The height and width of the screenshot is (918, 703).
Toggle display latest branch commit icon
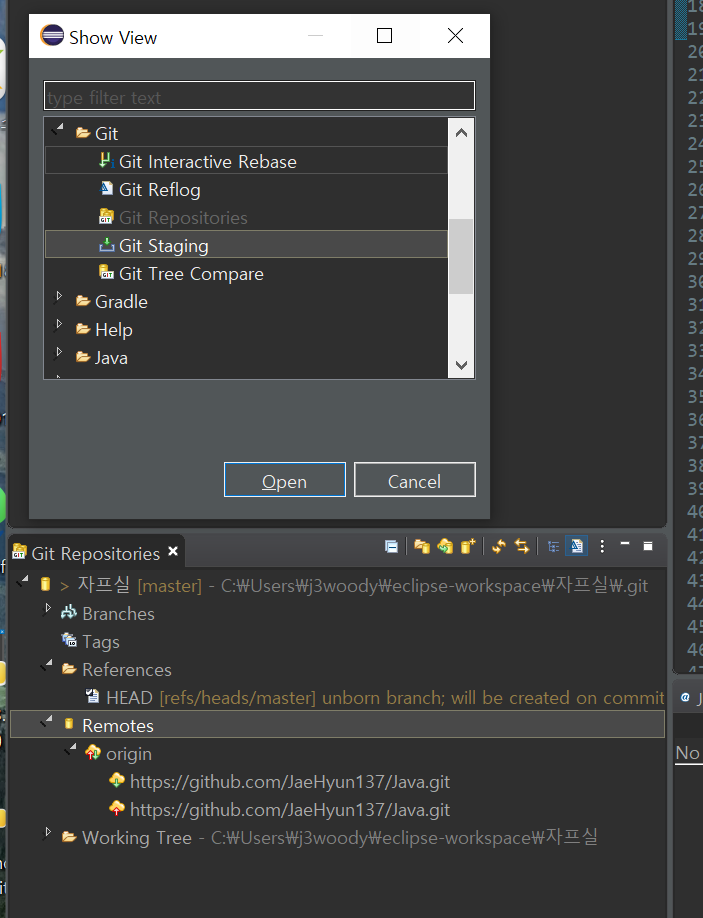tap(577, 547)
